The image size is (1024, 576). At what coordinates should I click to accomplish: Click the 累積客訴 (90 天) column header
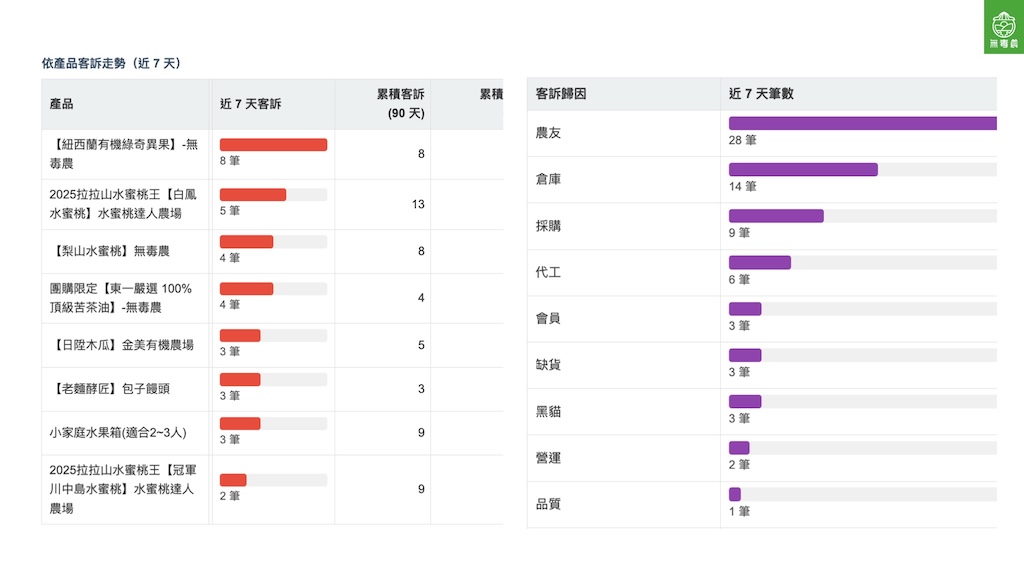tap(400, 104)
